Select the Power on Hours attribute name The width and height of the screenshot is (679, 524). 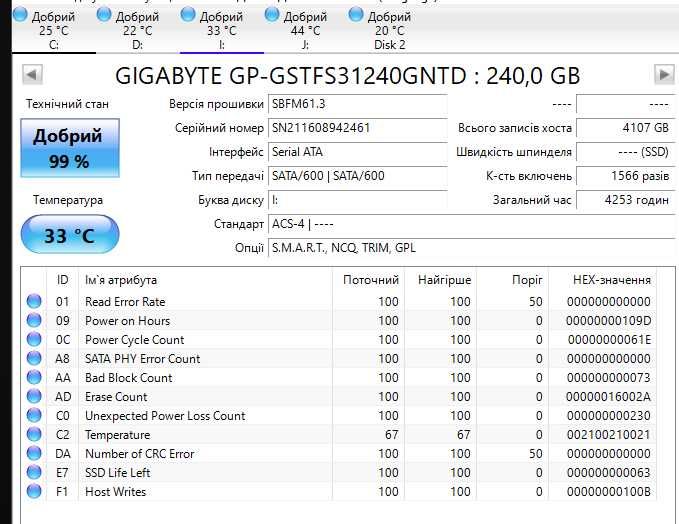click(x=127, y=321)
